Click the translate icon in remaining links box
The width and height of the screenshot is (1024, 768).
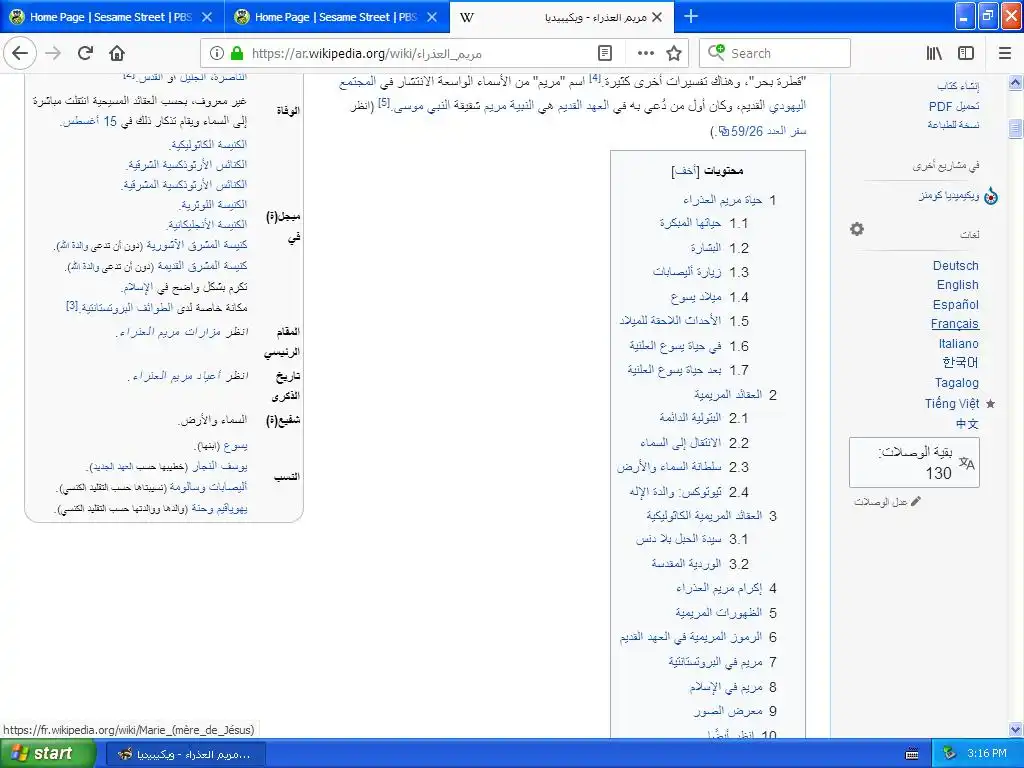click(967, 464)
